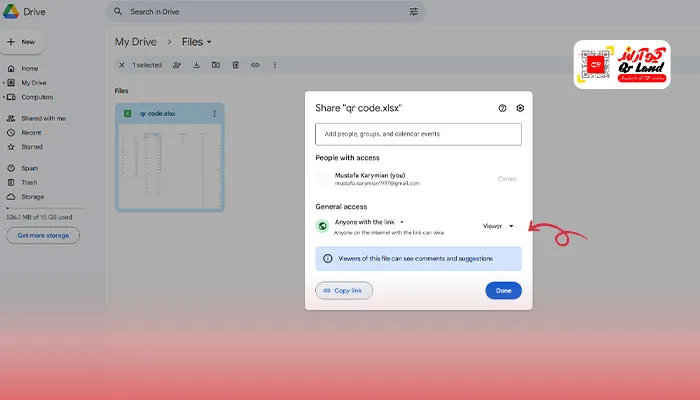The height and width of the screenshot is (400, 700).
Task: Click the share person-add toolbar icon
Action: 177,65
